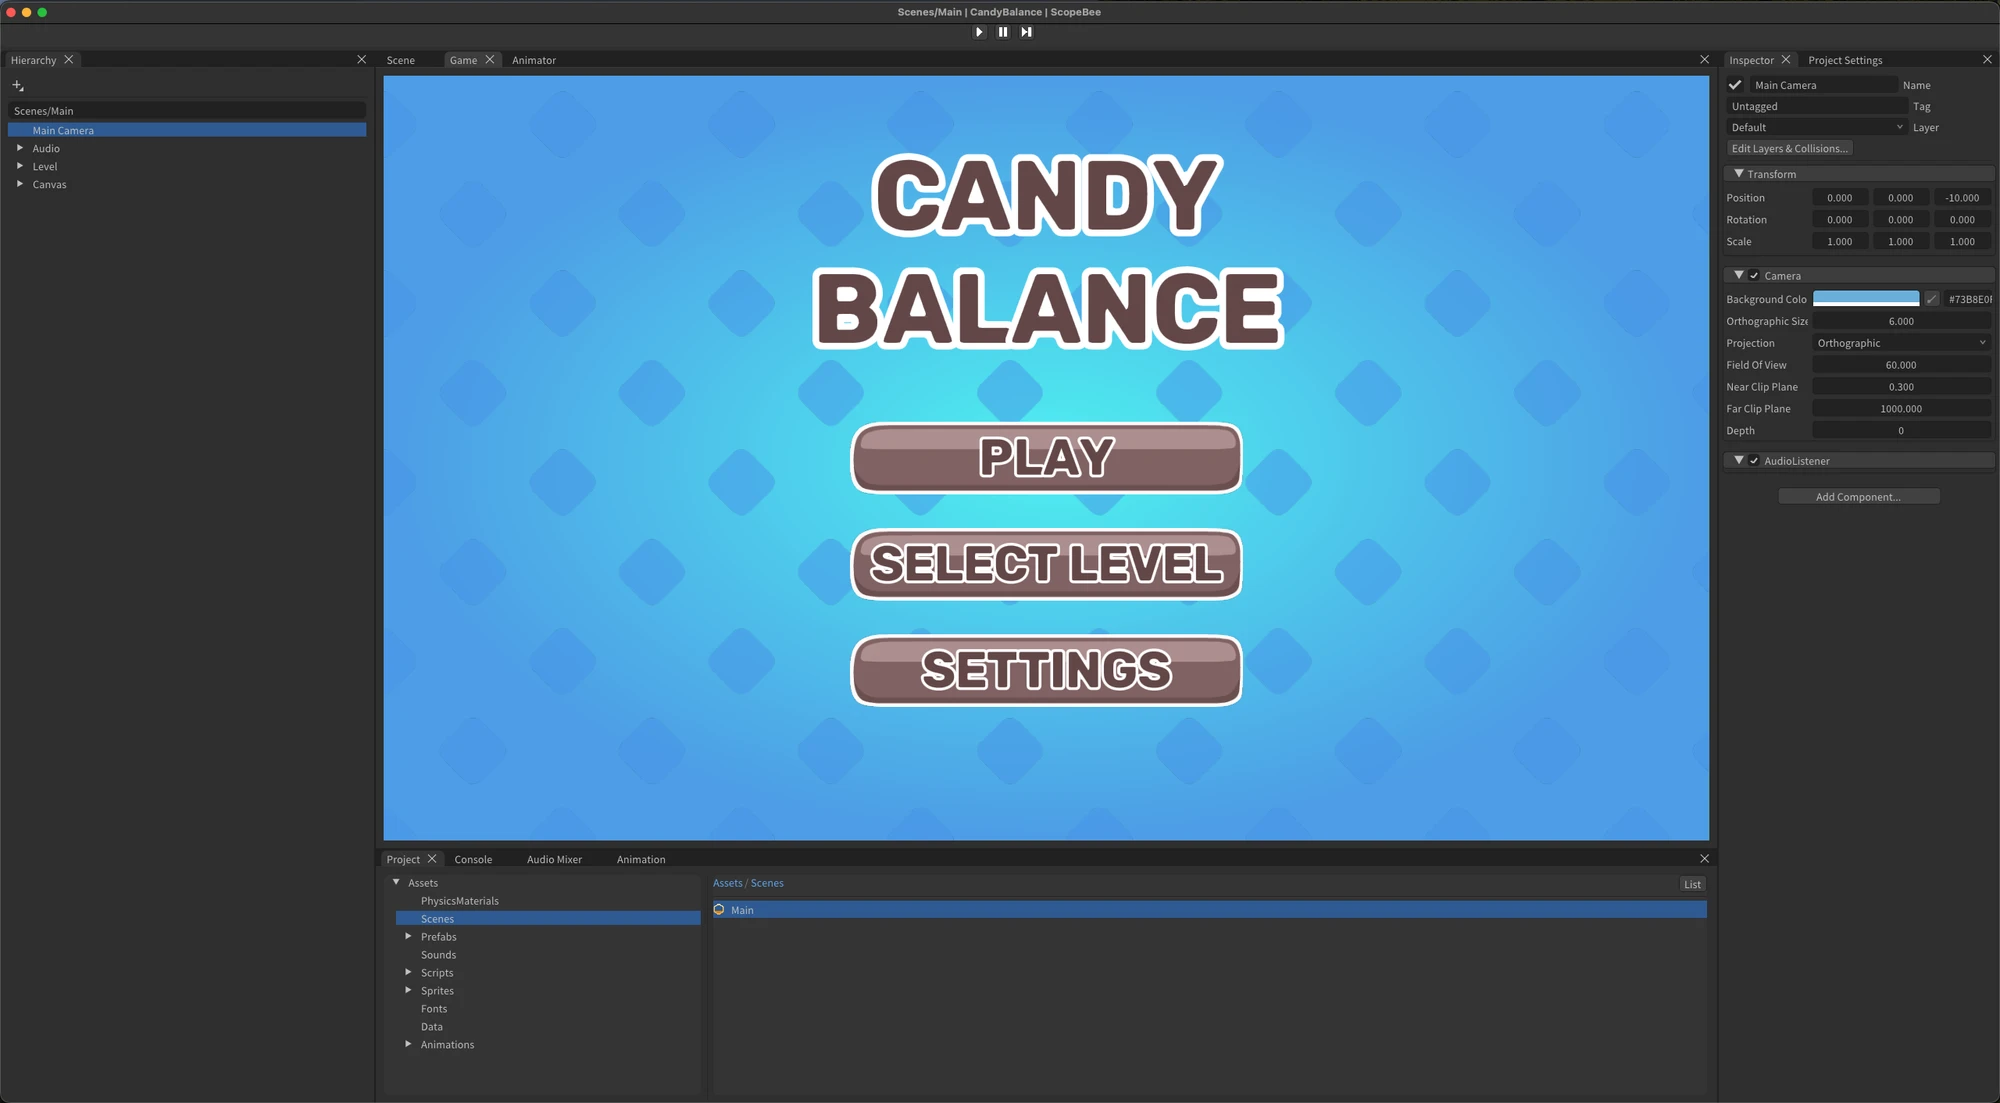Click the Orthographic Size value field
Viewport: 2000px width, 1103px height.
(1901, 321)
